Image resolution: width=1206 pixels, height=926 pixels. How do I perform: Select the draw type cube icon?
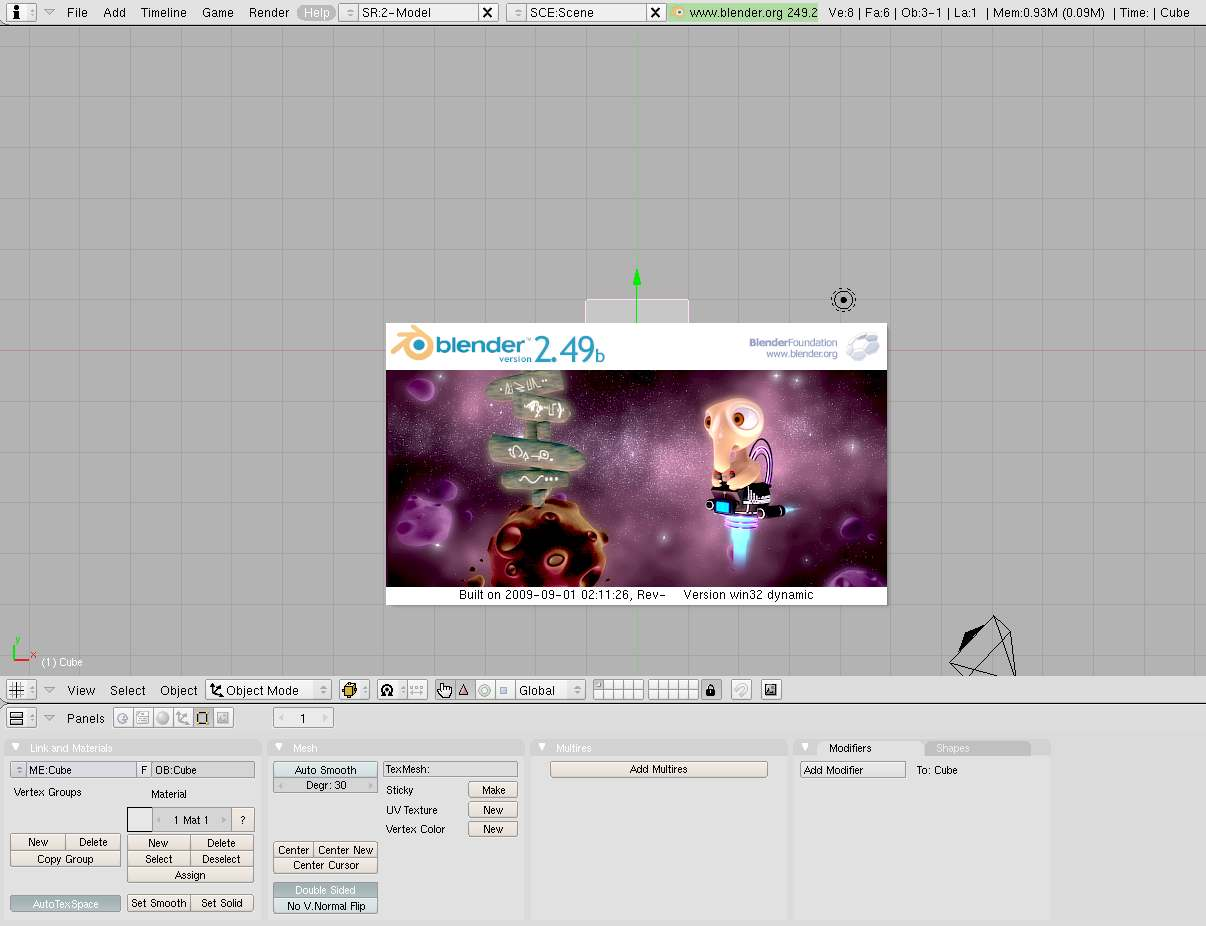coord(354,690)
